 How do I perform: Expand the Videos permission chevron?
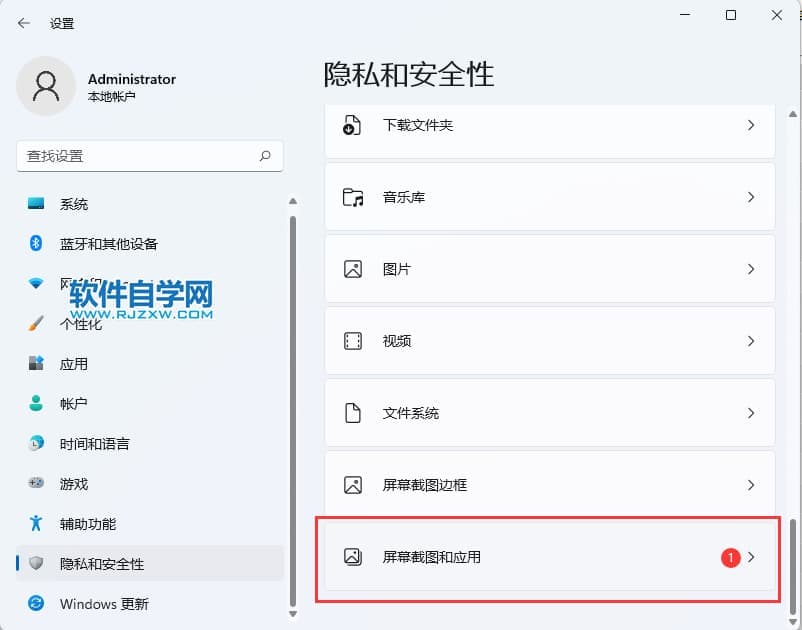[x=751, y=341]
